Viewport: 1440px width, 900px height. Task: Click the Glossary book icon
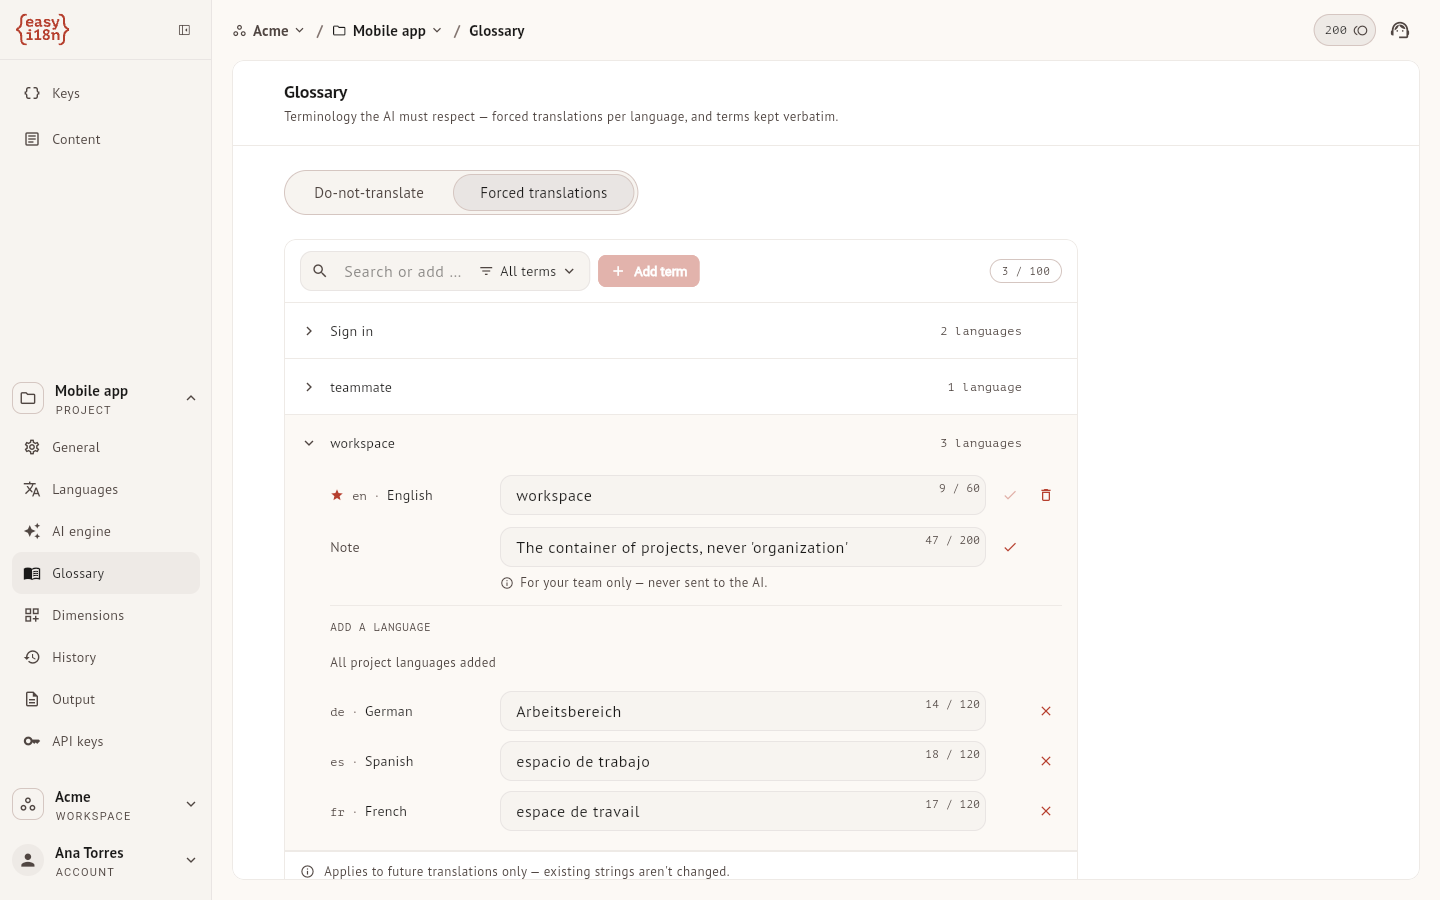pos(32,573)
